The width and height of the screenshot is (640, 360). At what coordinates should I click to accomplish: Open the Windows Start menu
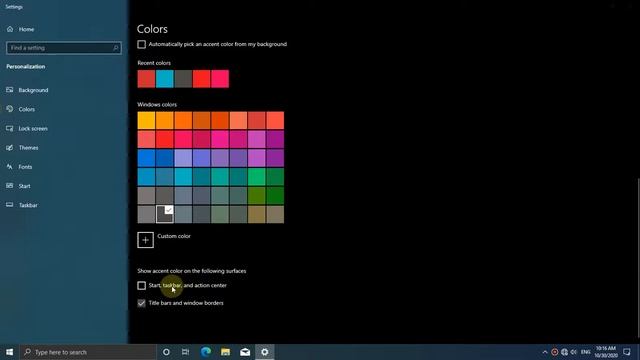click(x=9, y=352)
